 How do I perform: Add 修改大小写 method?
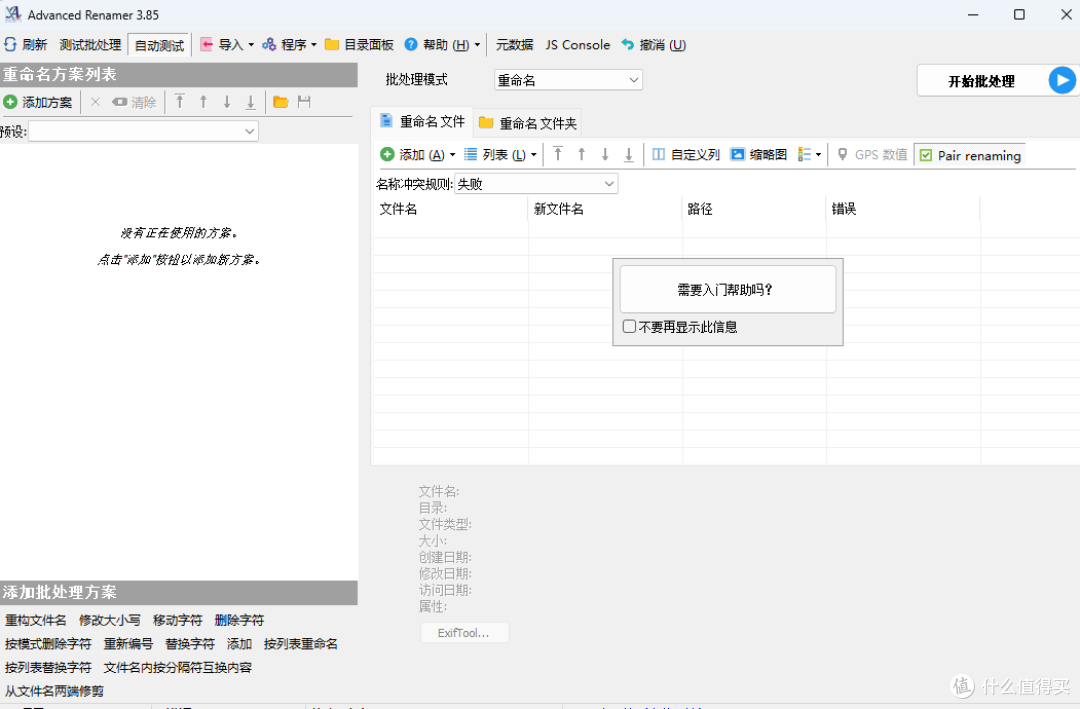pyautogui.click(x=110, y=620)
